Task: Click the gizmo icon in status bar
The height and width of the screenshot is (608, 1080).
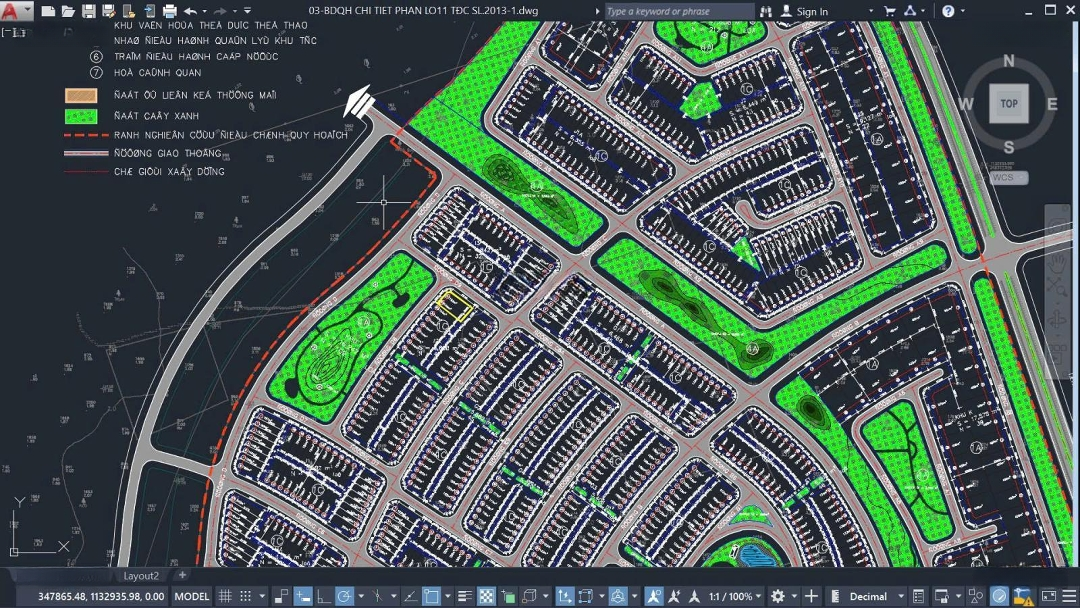Action: [x=619, y=596]
